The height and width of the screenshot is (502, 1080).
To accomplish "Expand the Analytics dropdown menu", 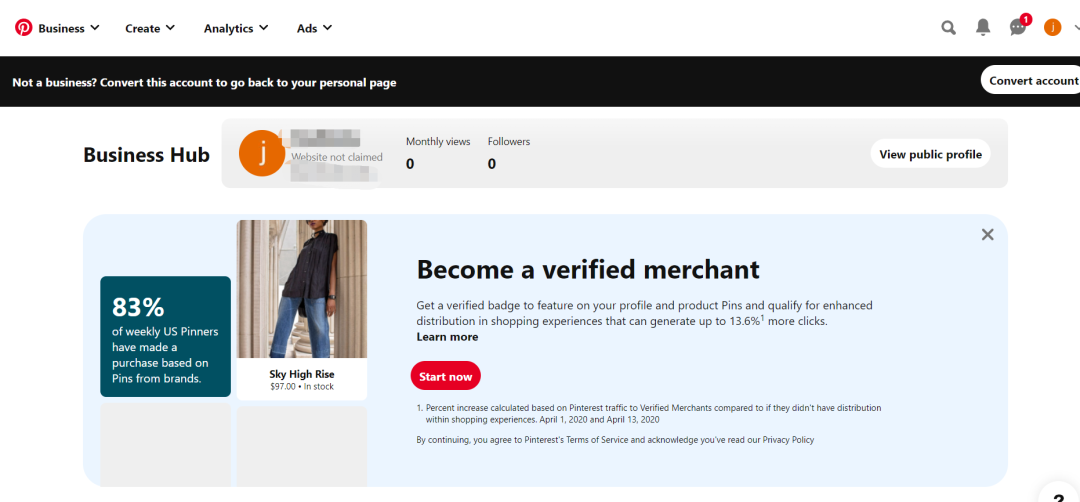I will tap(236, 28).
